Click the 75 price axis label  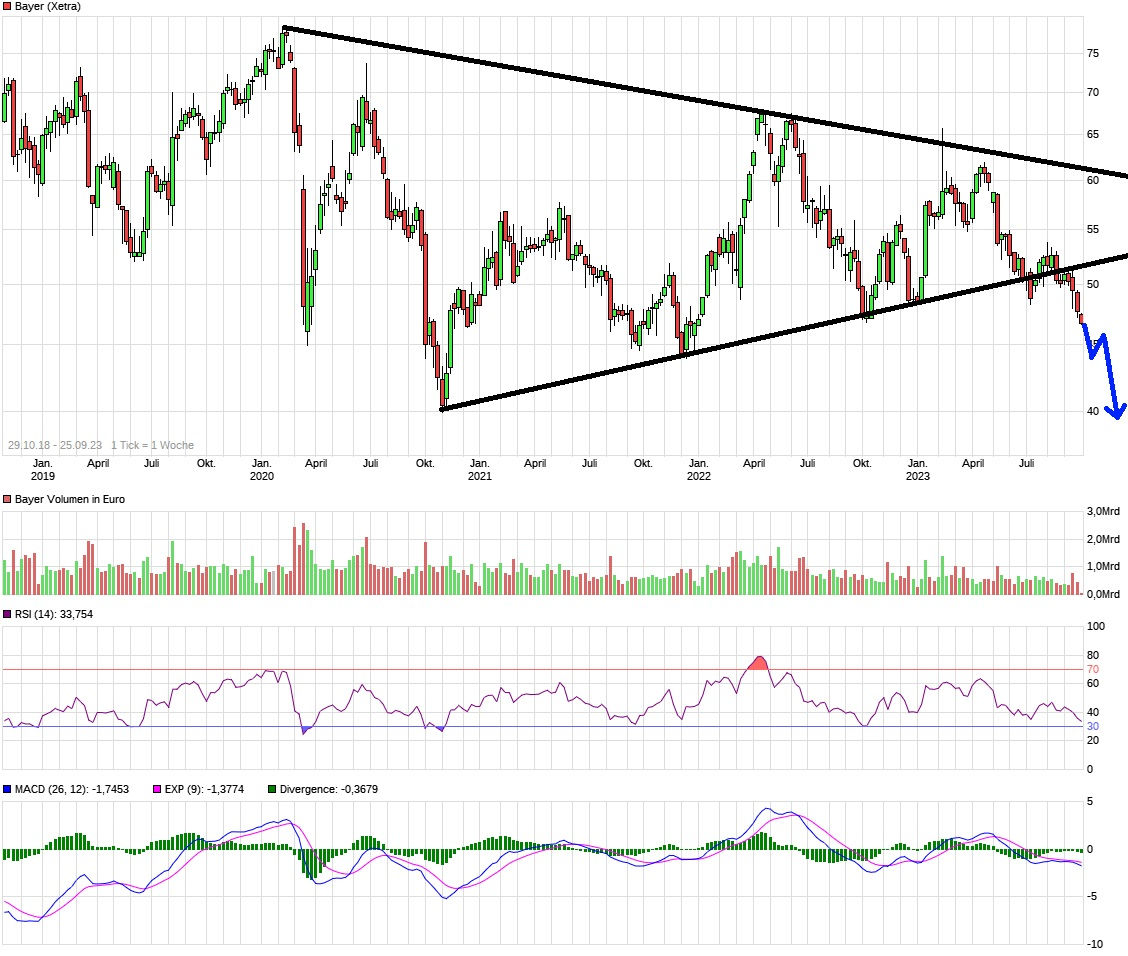coord(1093,53)
